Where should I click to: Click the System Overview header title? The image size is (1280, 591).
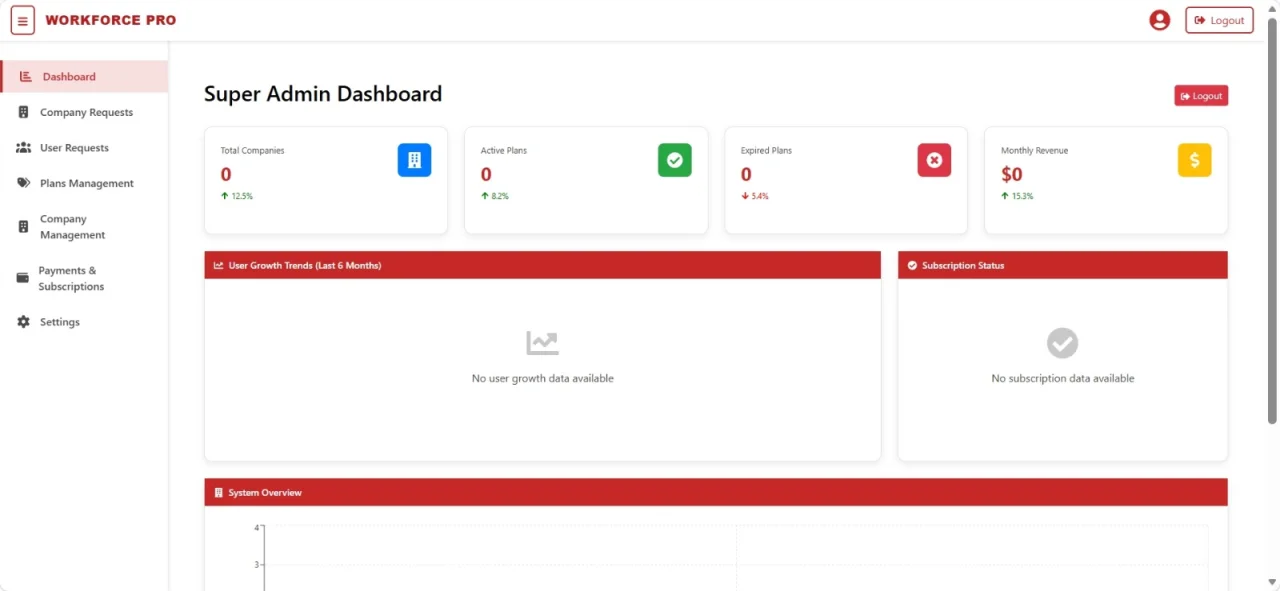pyautogui.click(x=265, y=493)
